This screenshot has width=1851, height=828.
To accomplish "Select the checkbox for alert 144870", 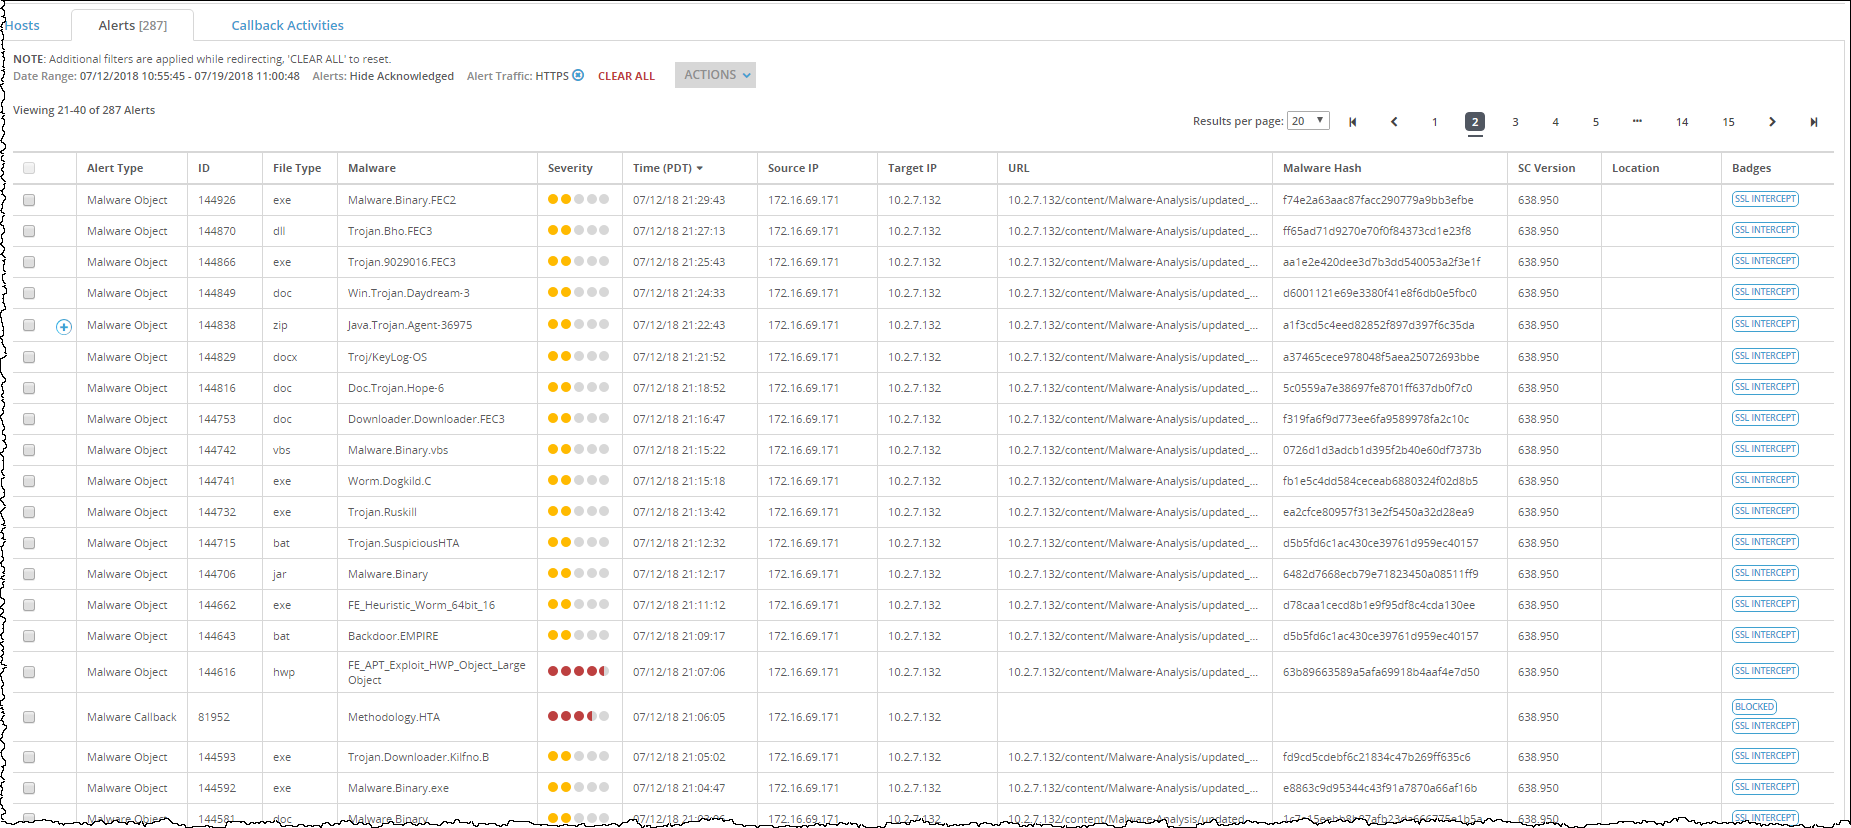I will [29, 231].
